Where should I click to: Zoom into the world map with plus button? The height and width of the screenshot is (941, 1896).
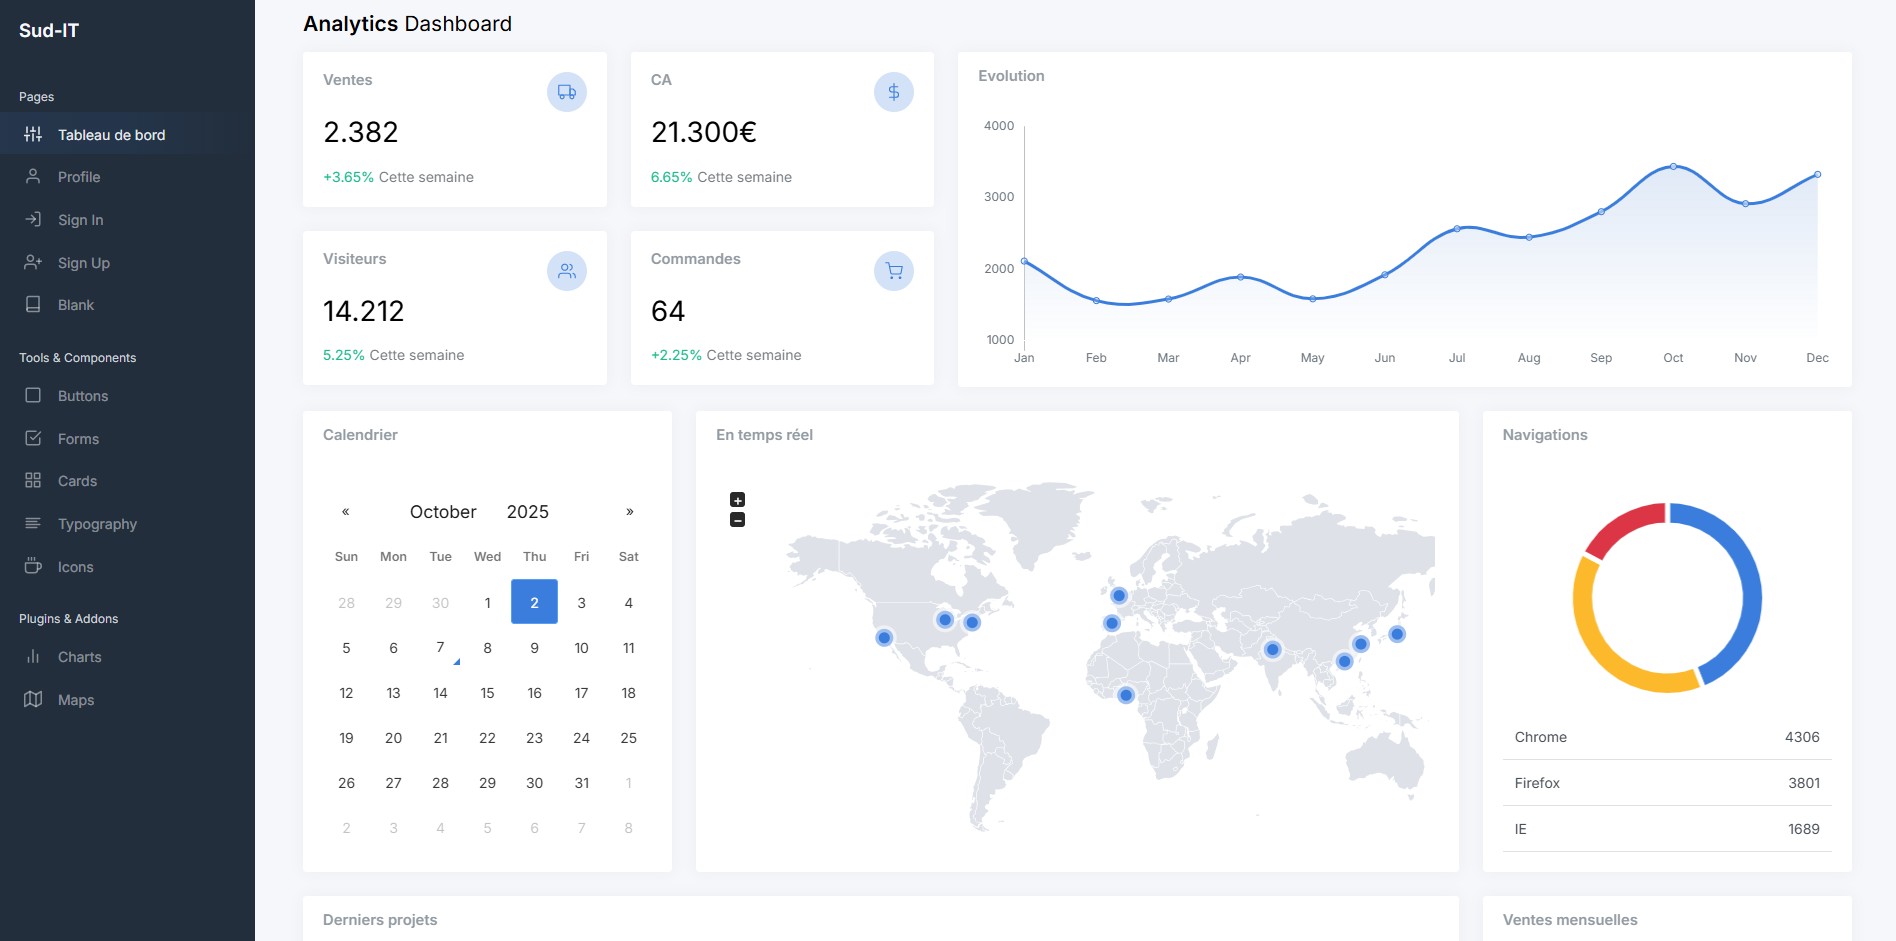click(x=737, y=499)
